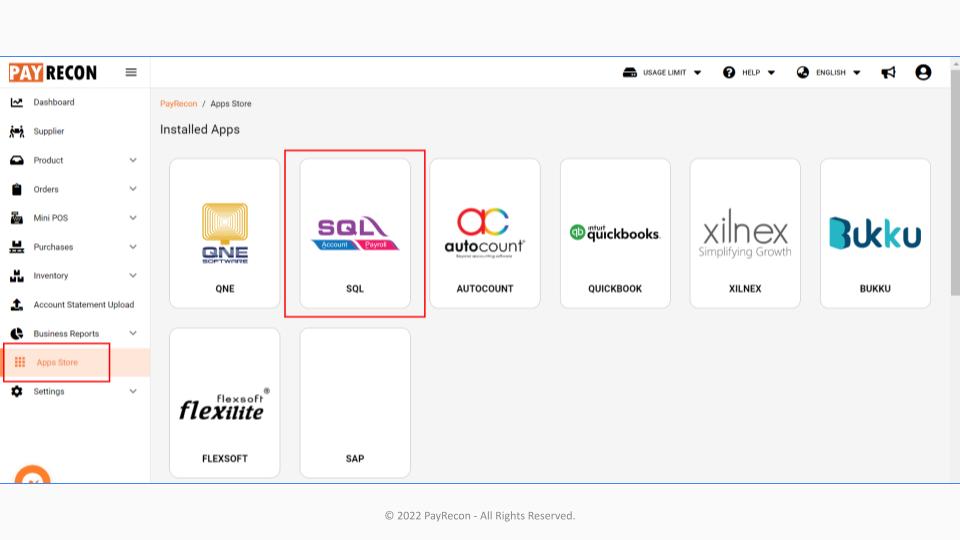The image size is (960, 540).
Task: Open the SQL app card
Action: click(x=355, y=233)
